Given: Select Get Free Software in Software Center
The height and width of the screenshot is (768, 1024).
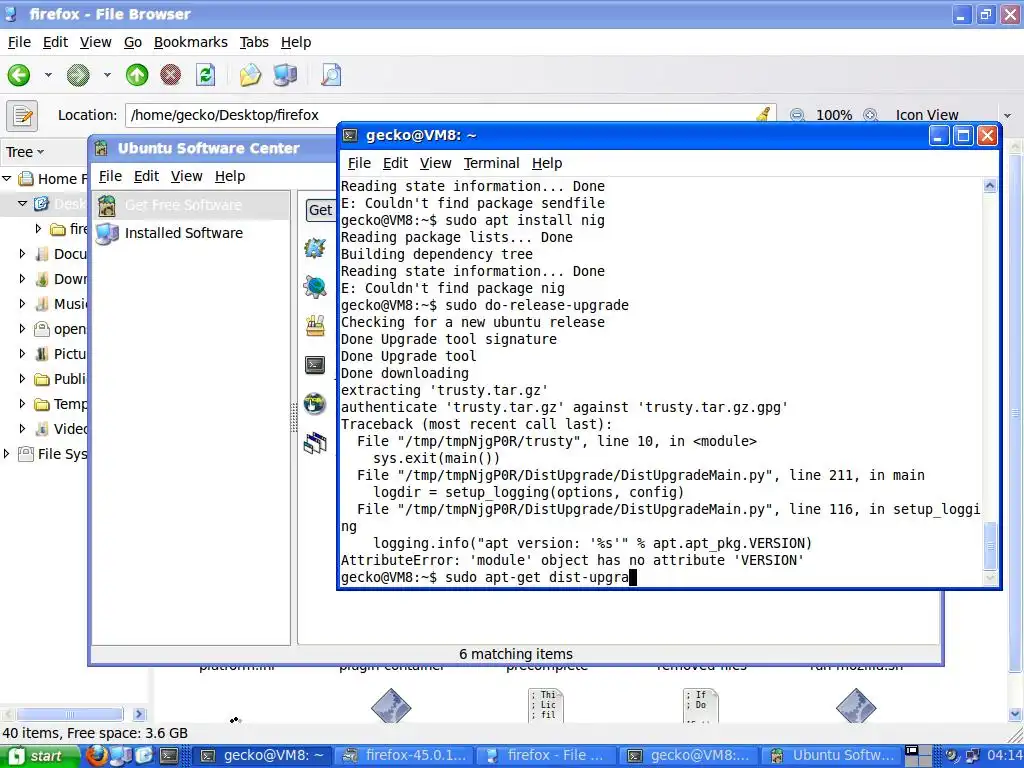Looking at the screenshot, I should (190, 205).
